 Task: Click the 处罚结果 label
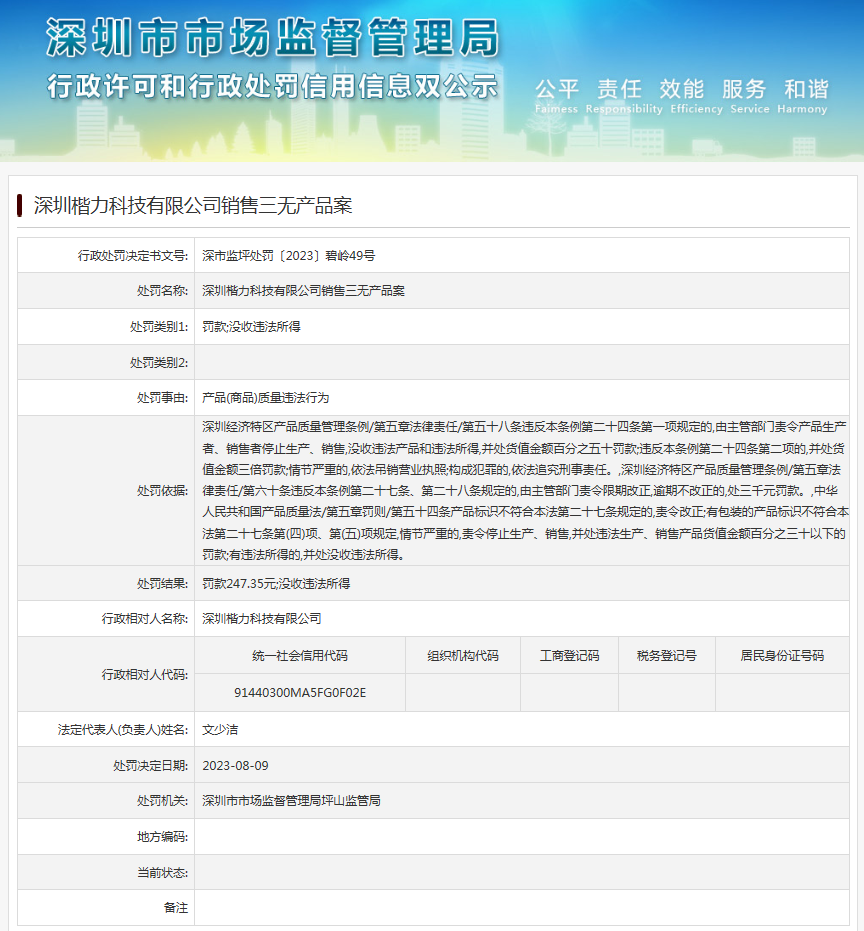(x=162, y=584)
